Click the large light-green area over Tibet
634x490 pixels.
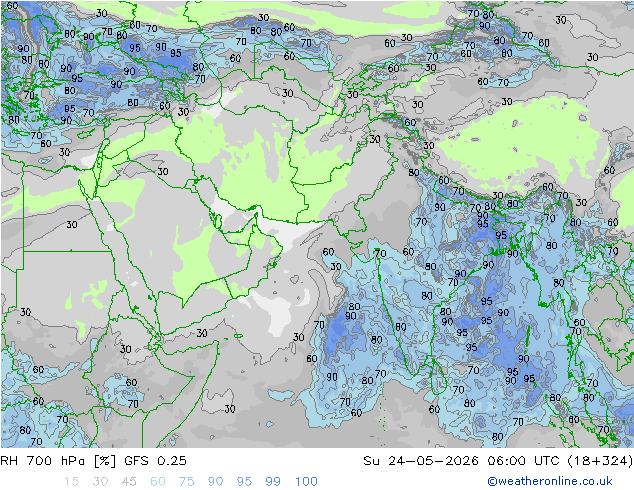(522, 146)
